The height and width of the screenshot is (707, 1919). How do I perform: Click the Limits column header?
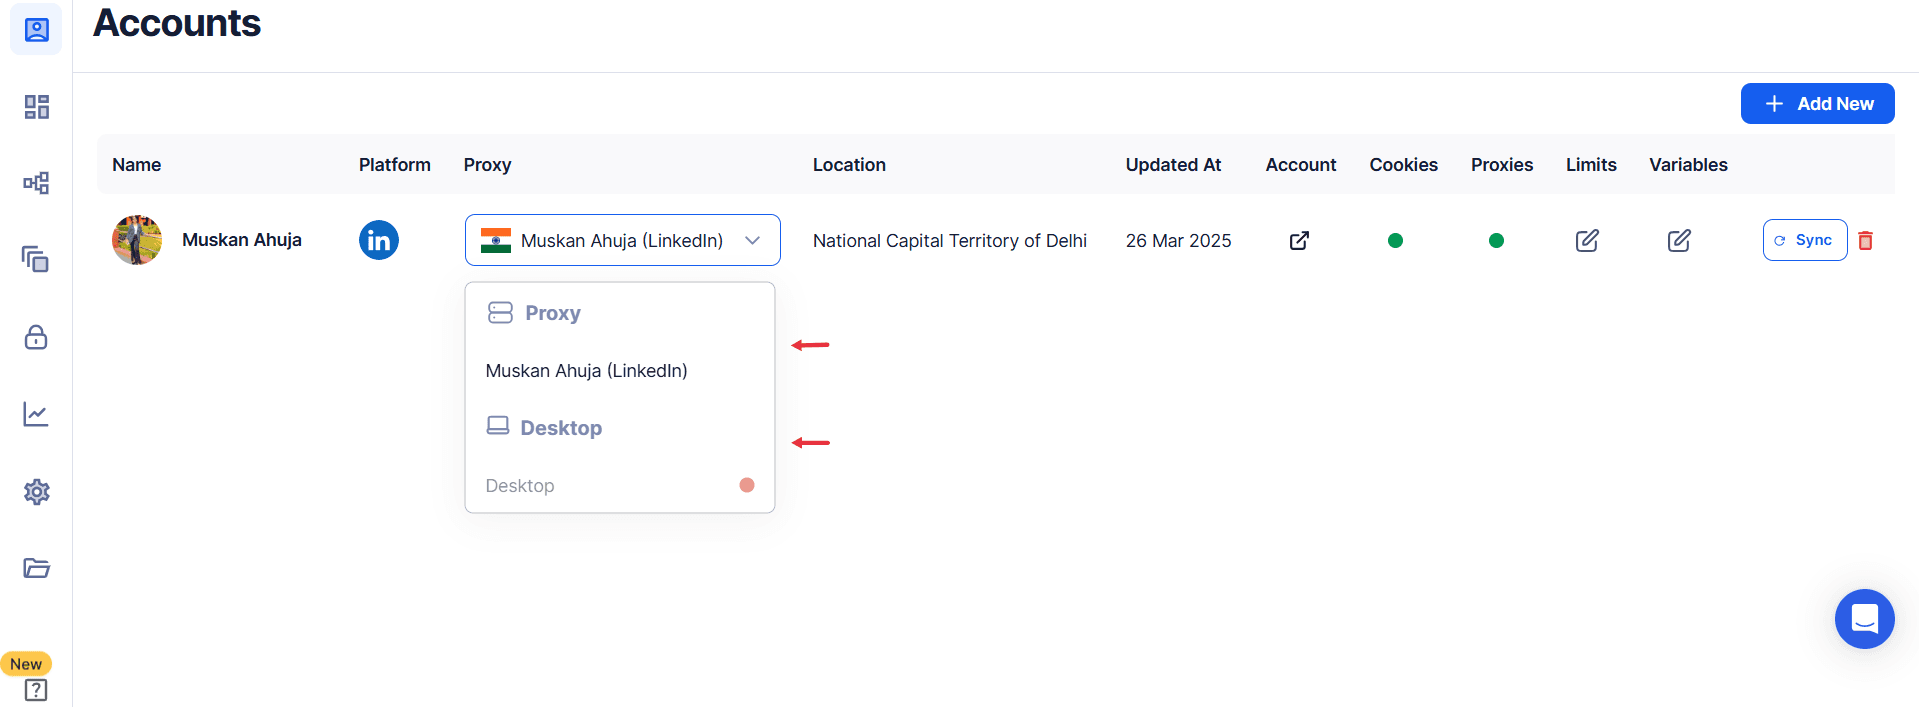[x=1591, y=165]
